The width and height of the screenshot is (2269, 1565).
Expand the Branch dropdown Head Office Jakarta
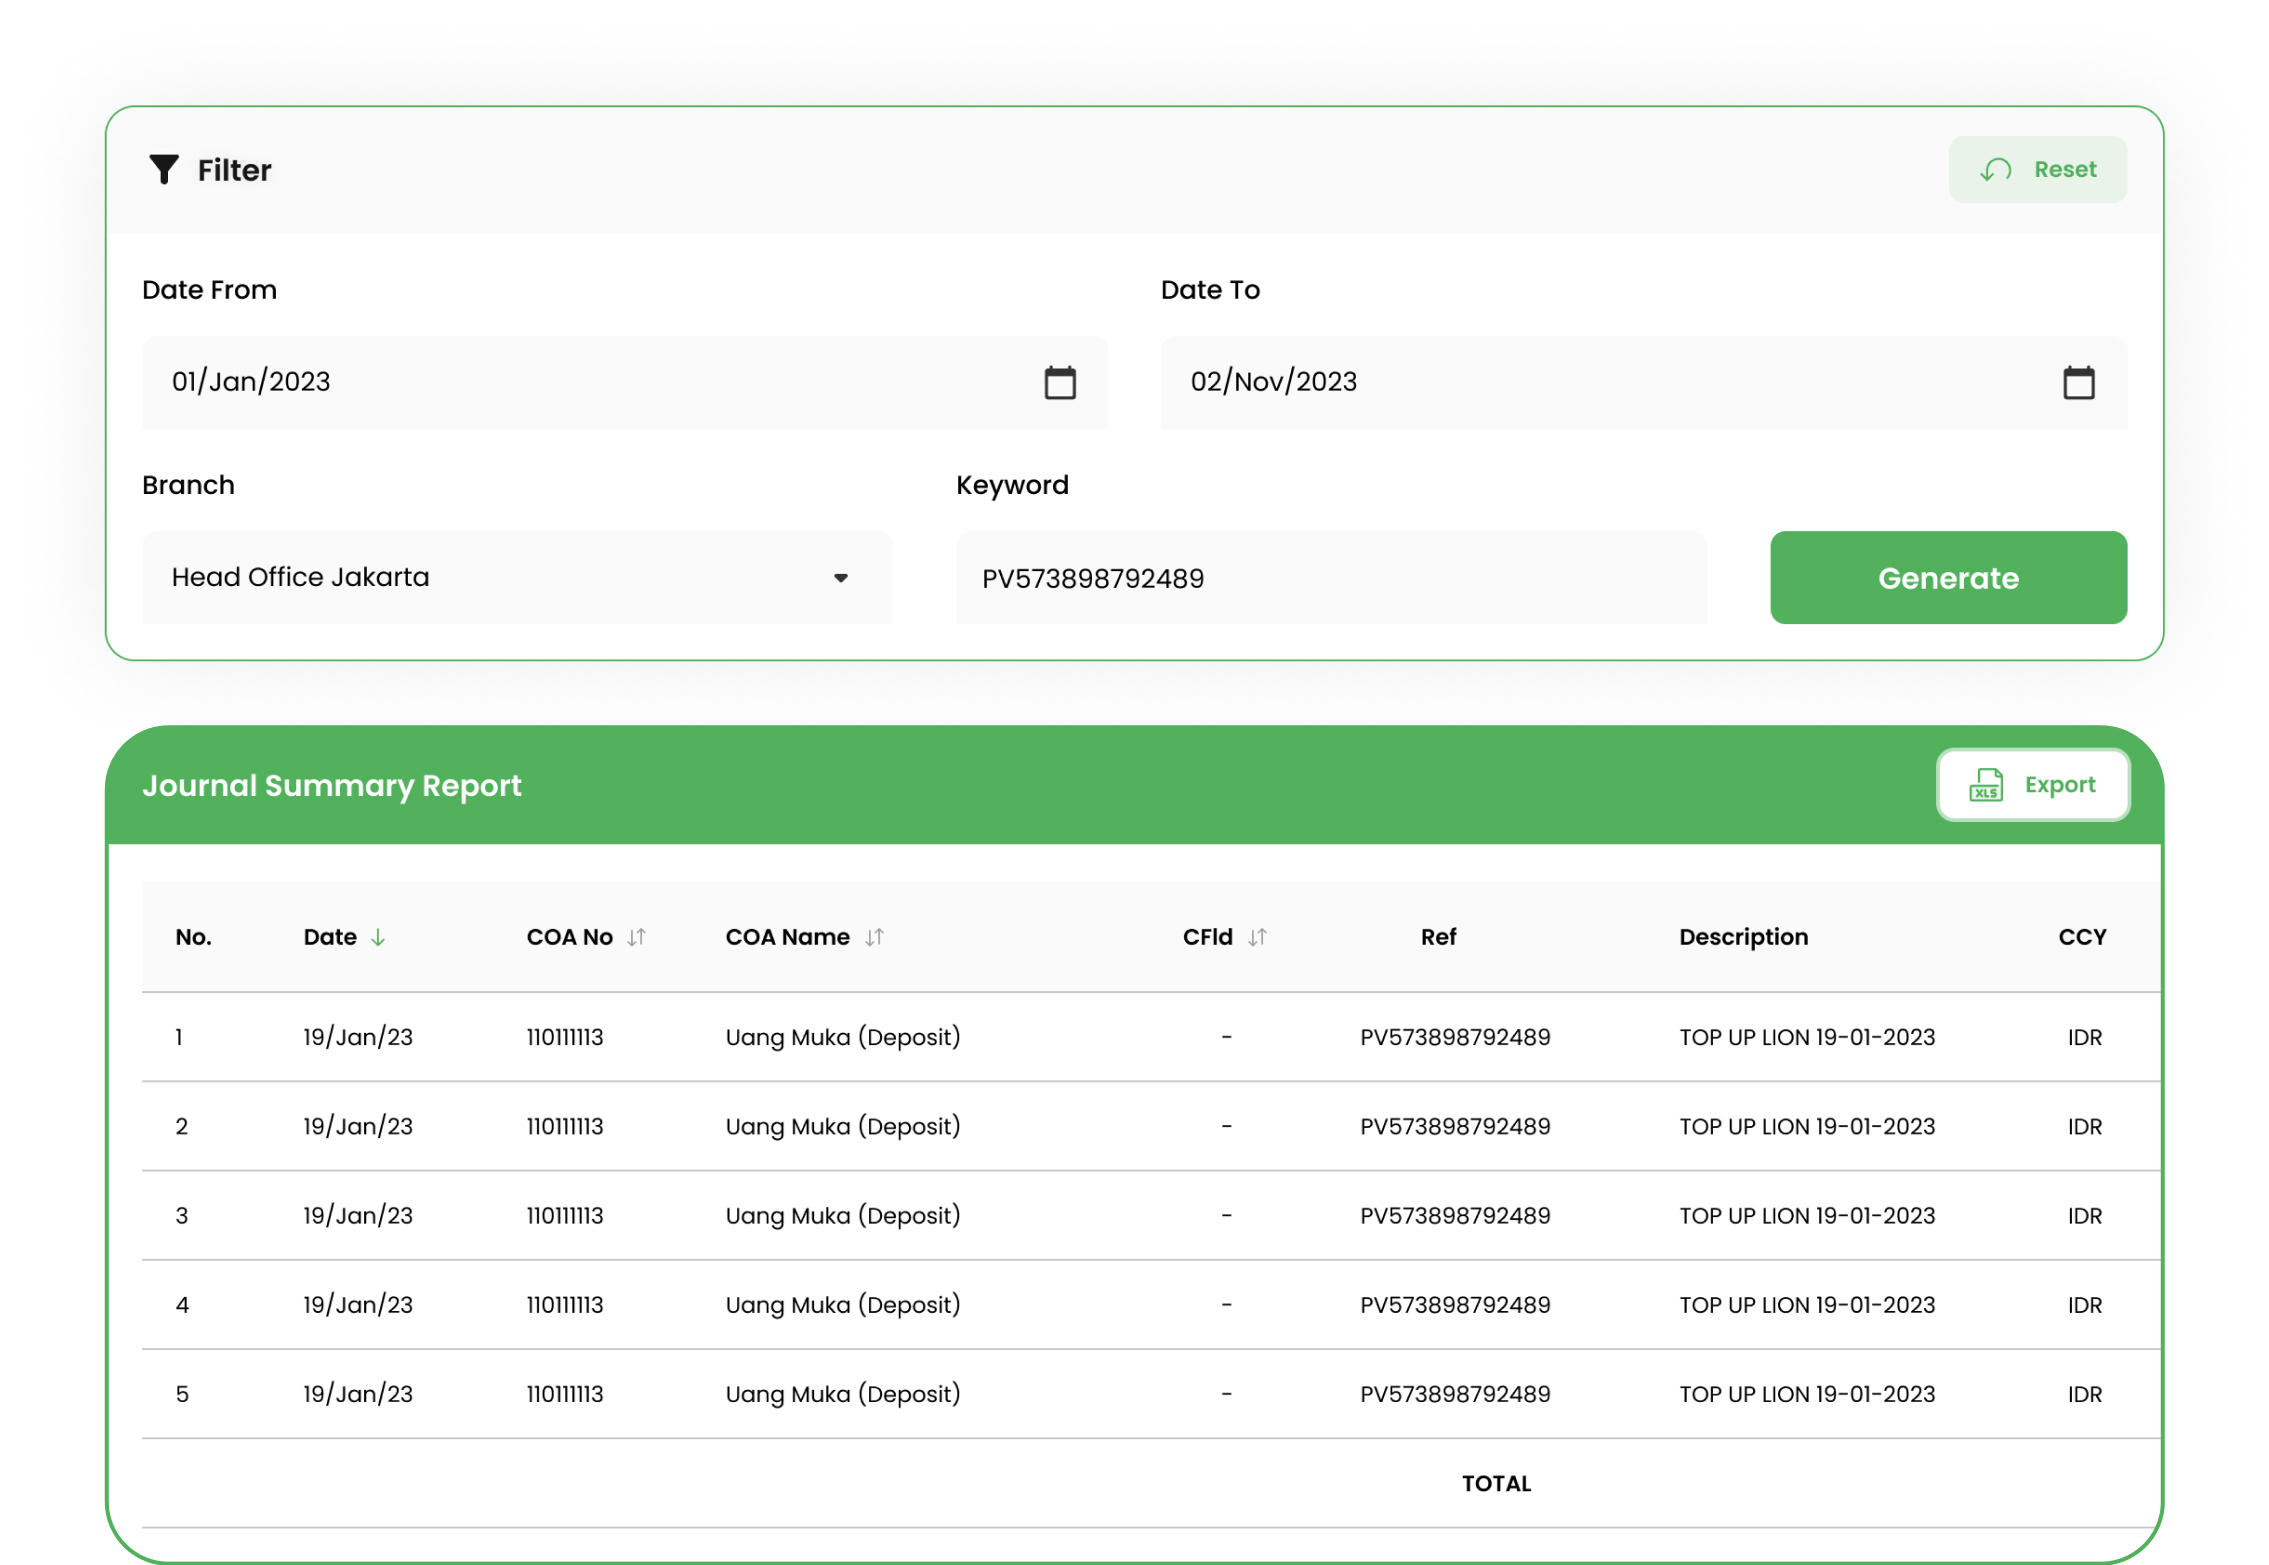coord(516,577)
